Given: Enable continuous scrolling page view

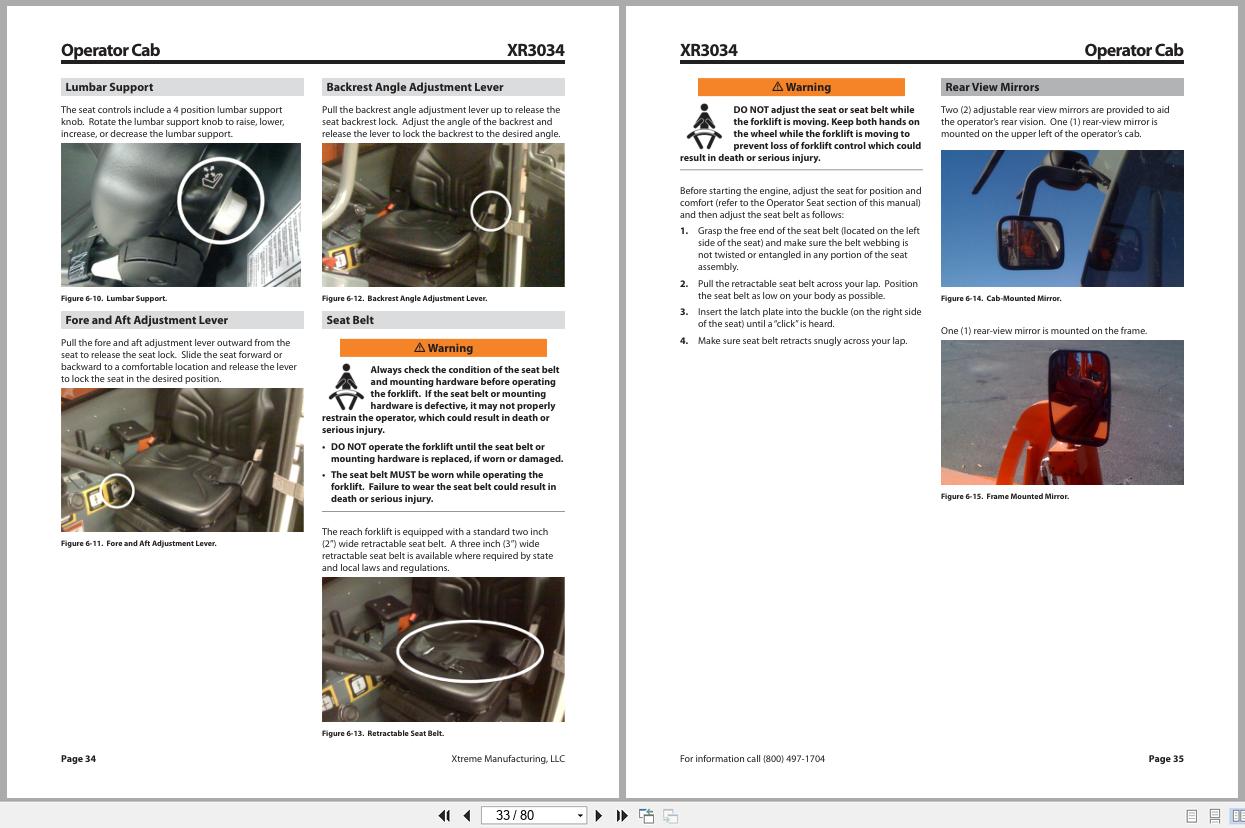Looking at the screenshot, I should point(1215,815).
